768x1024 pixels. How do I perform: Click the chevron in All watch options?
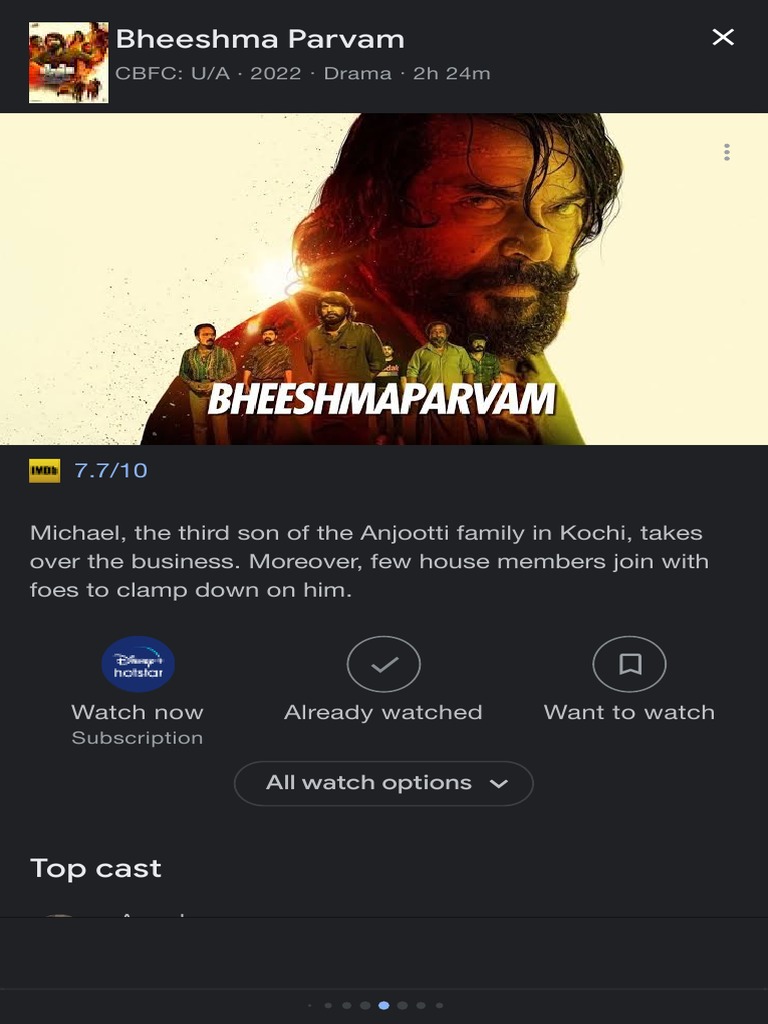[498, 784]
